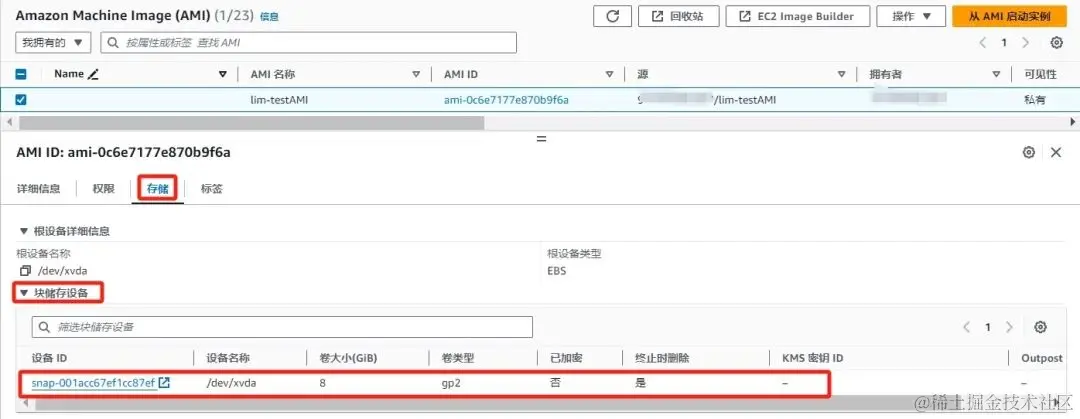This screenshot has height=419, width=1080.
Task: Sort by the 源 column arrow
Action: click(x=841, y=74)
